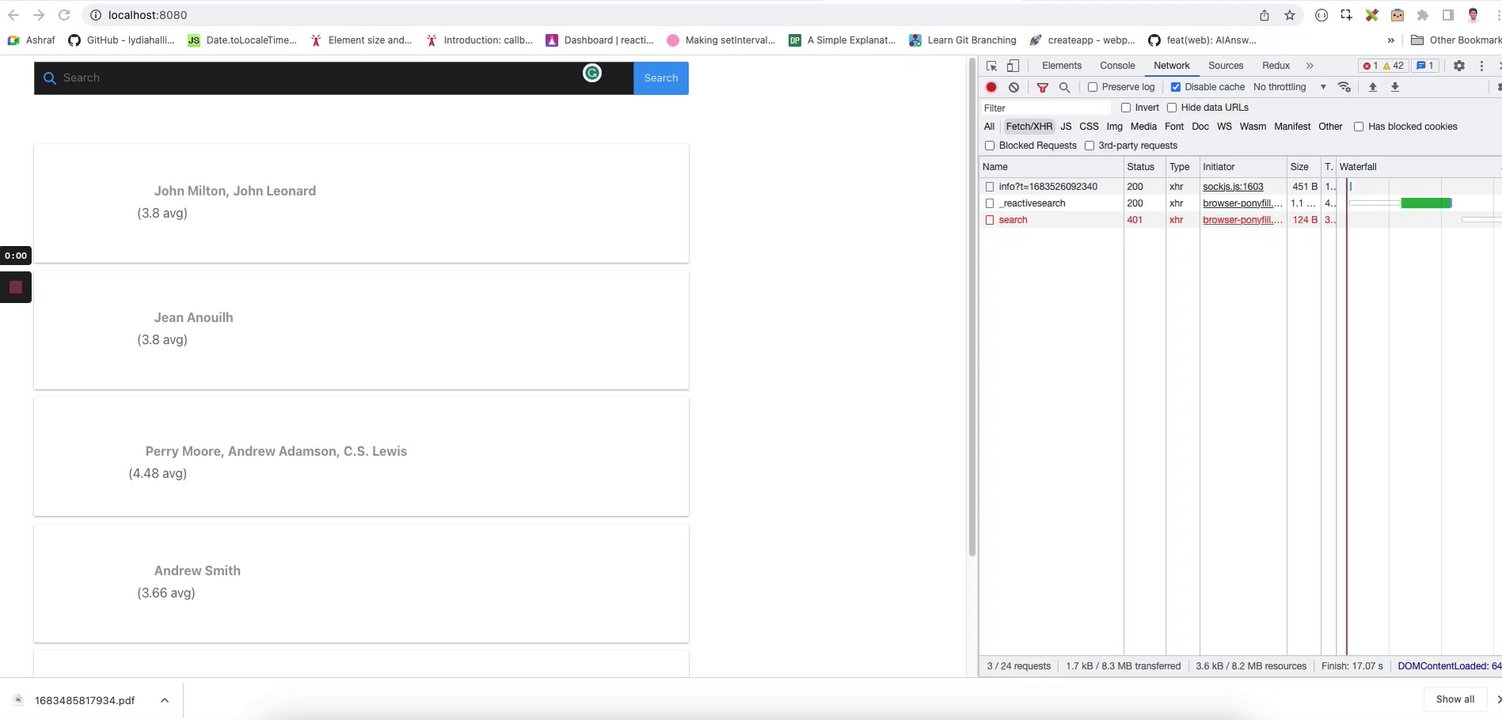
Task: Check Has blocked cookies
Action: [1359, 126]
